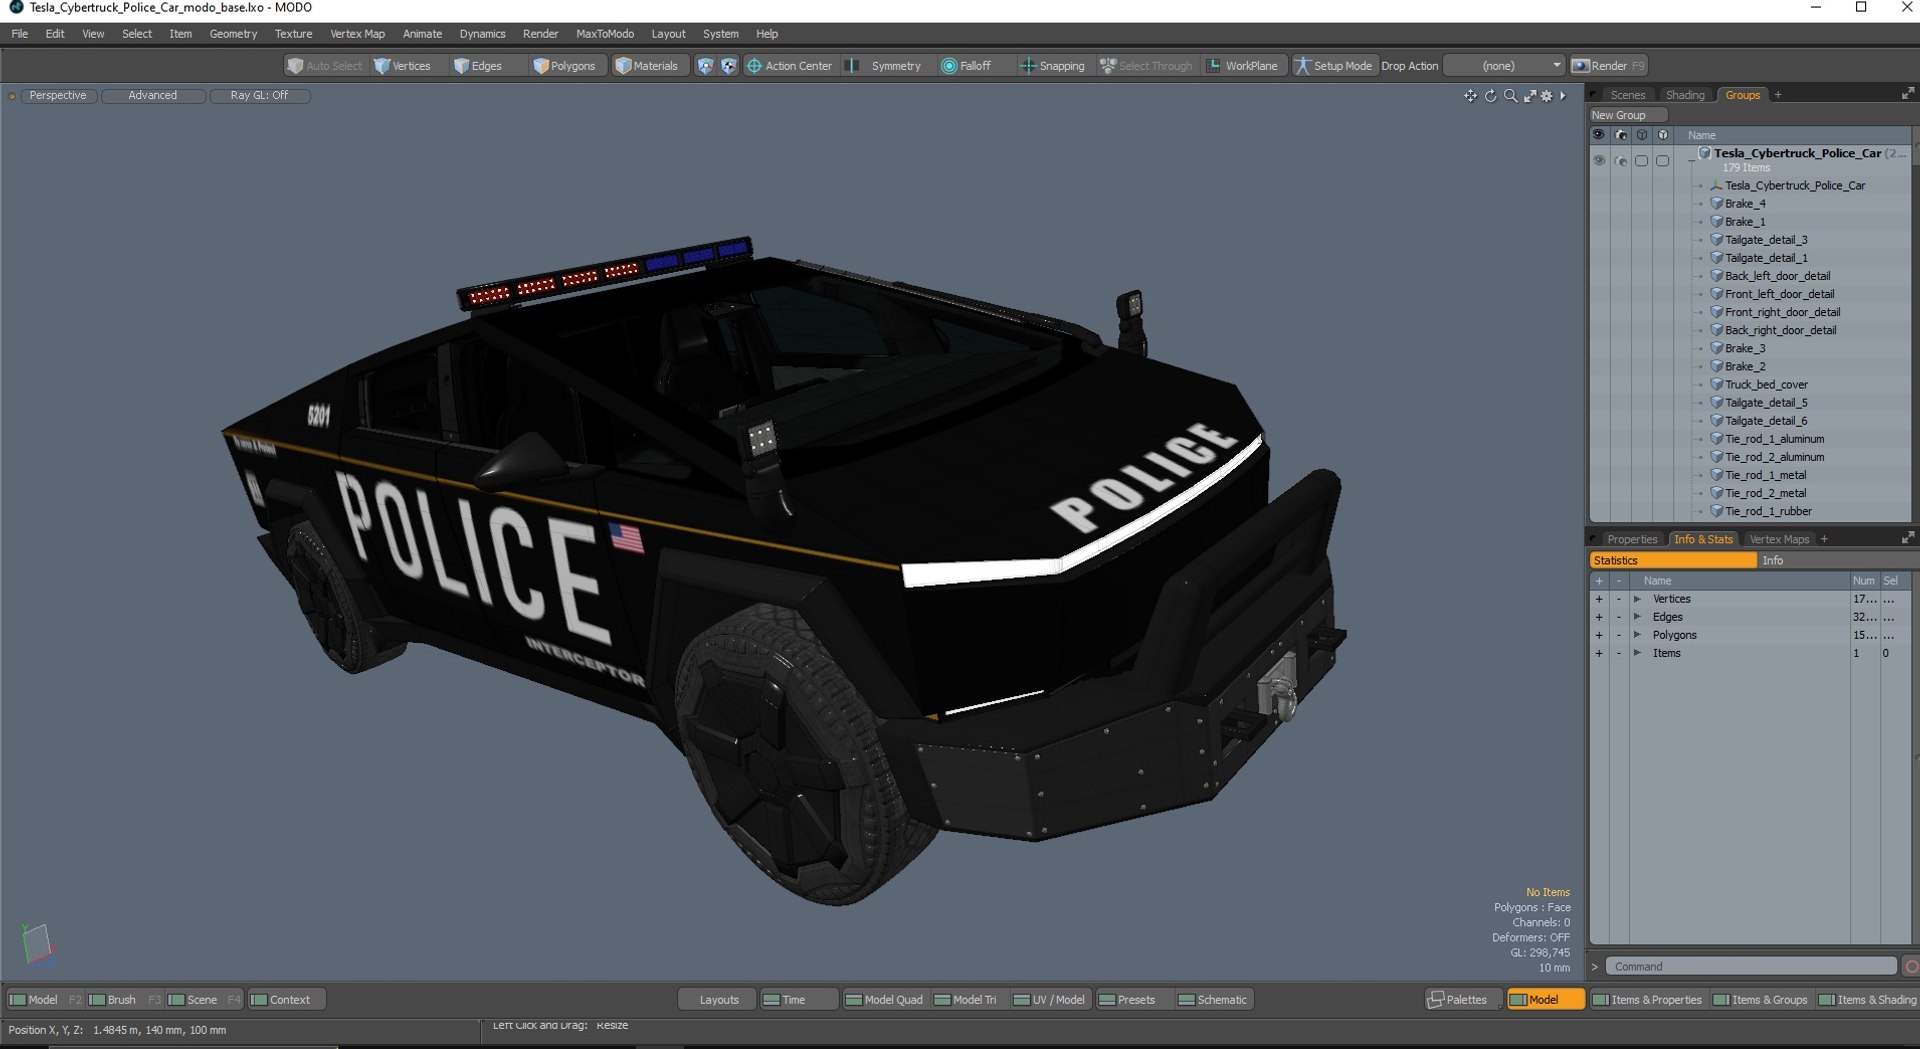Toggle first box checkbox for Tesla group
Viewport: 1920px width, 1049px height.
coord(1641,160)
